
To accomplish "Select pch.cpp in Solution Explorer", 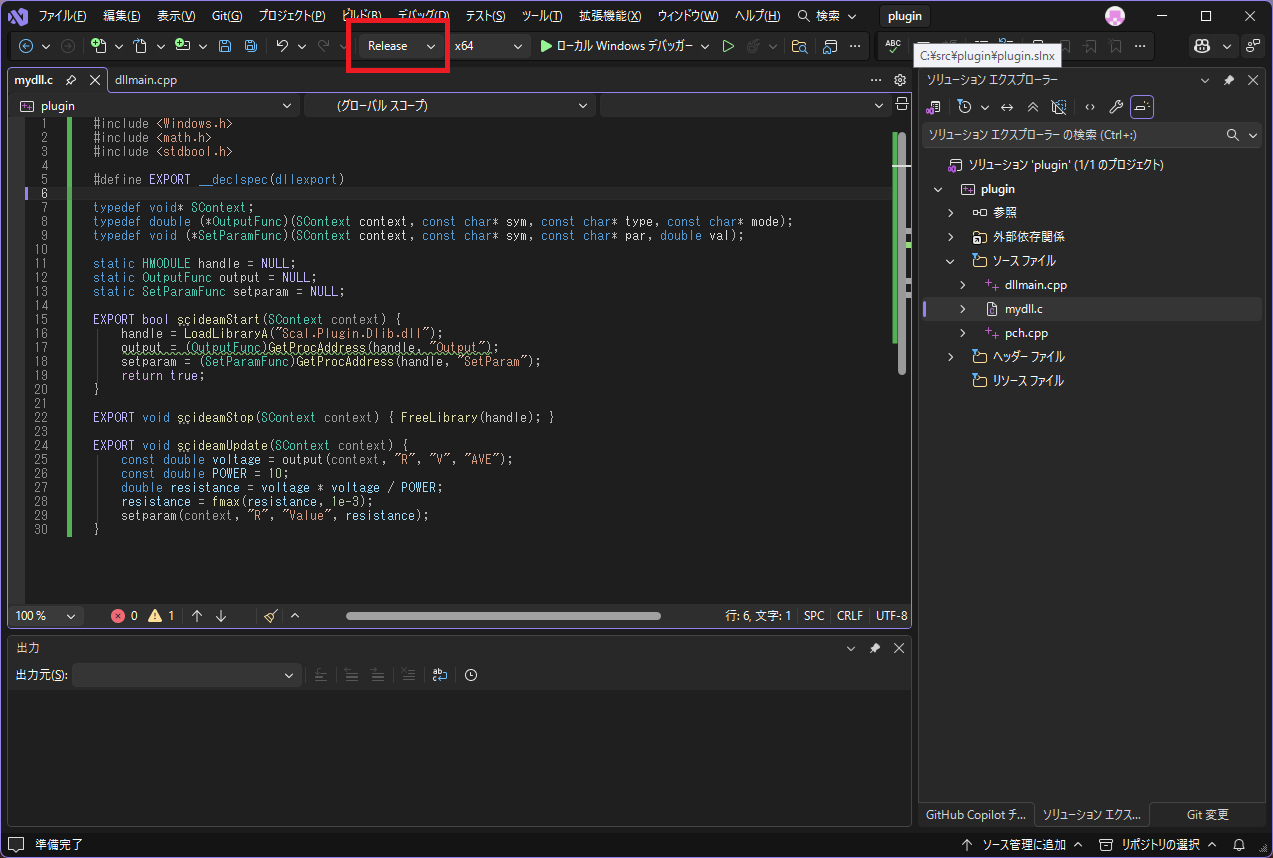I will click(1026, 333).
